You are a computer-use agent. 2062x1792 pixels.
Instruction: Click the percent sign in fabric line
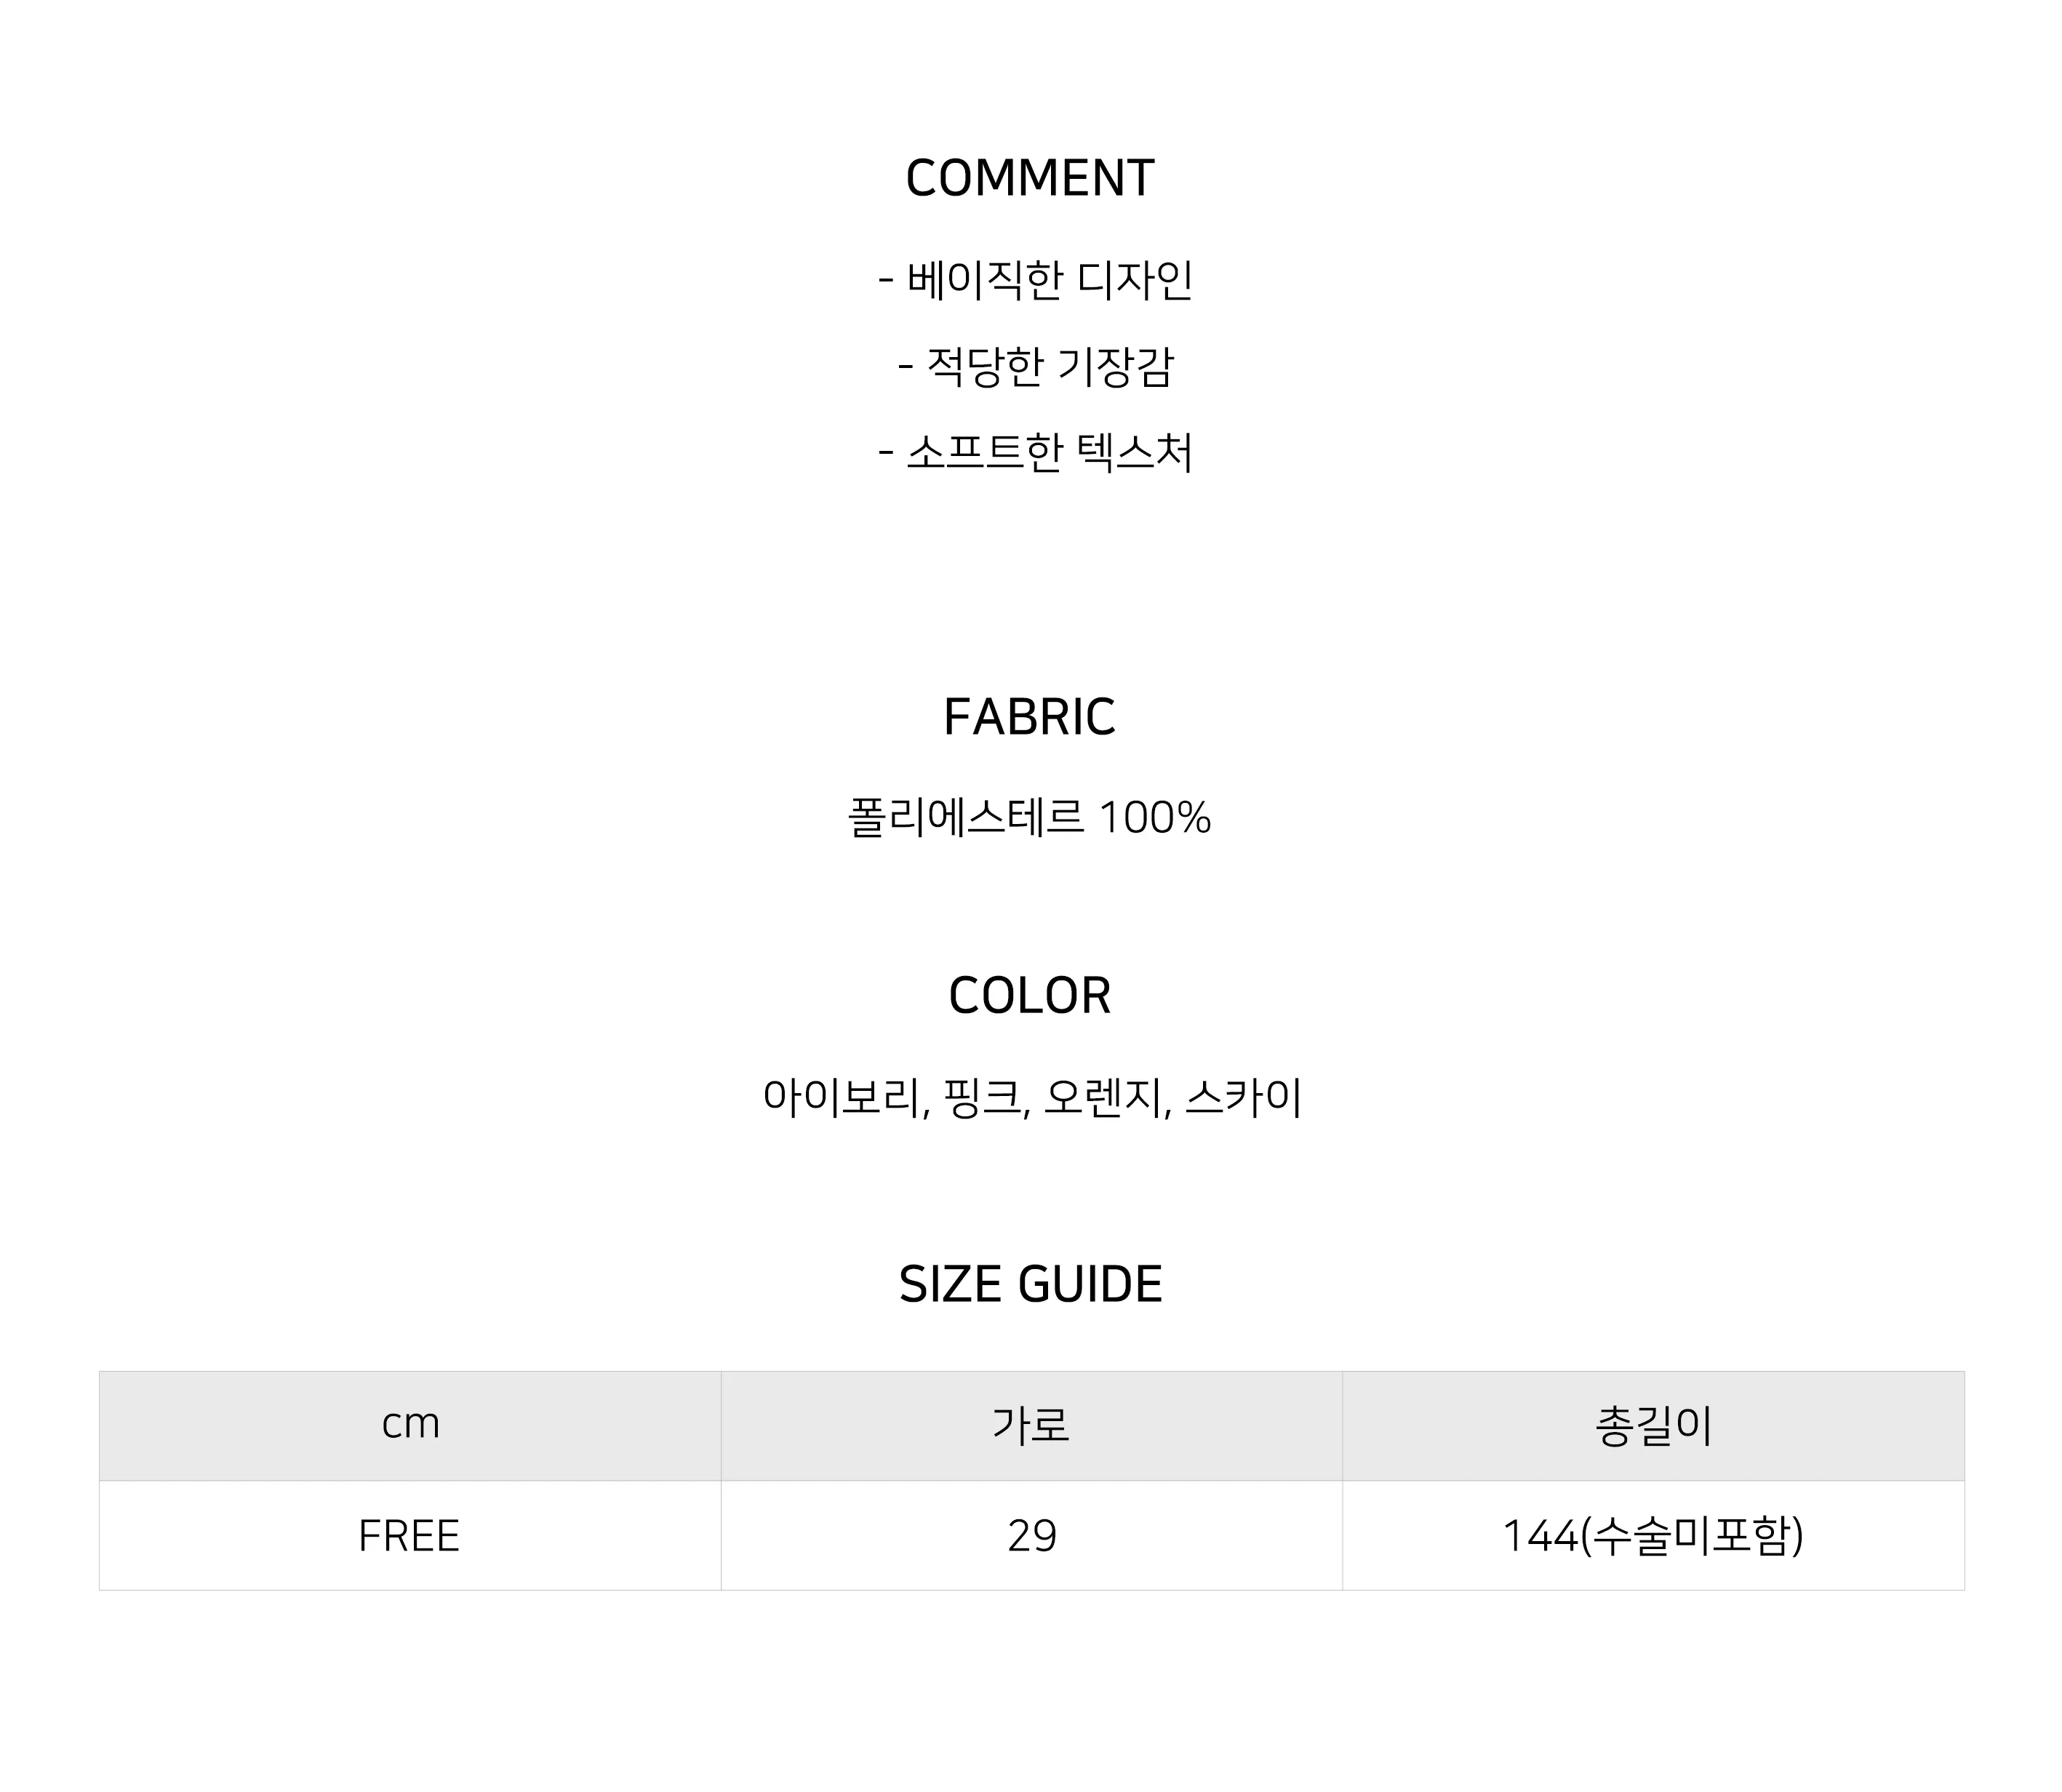[1194, 818]
